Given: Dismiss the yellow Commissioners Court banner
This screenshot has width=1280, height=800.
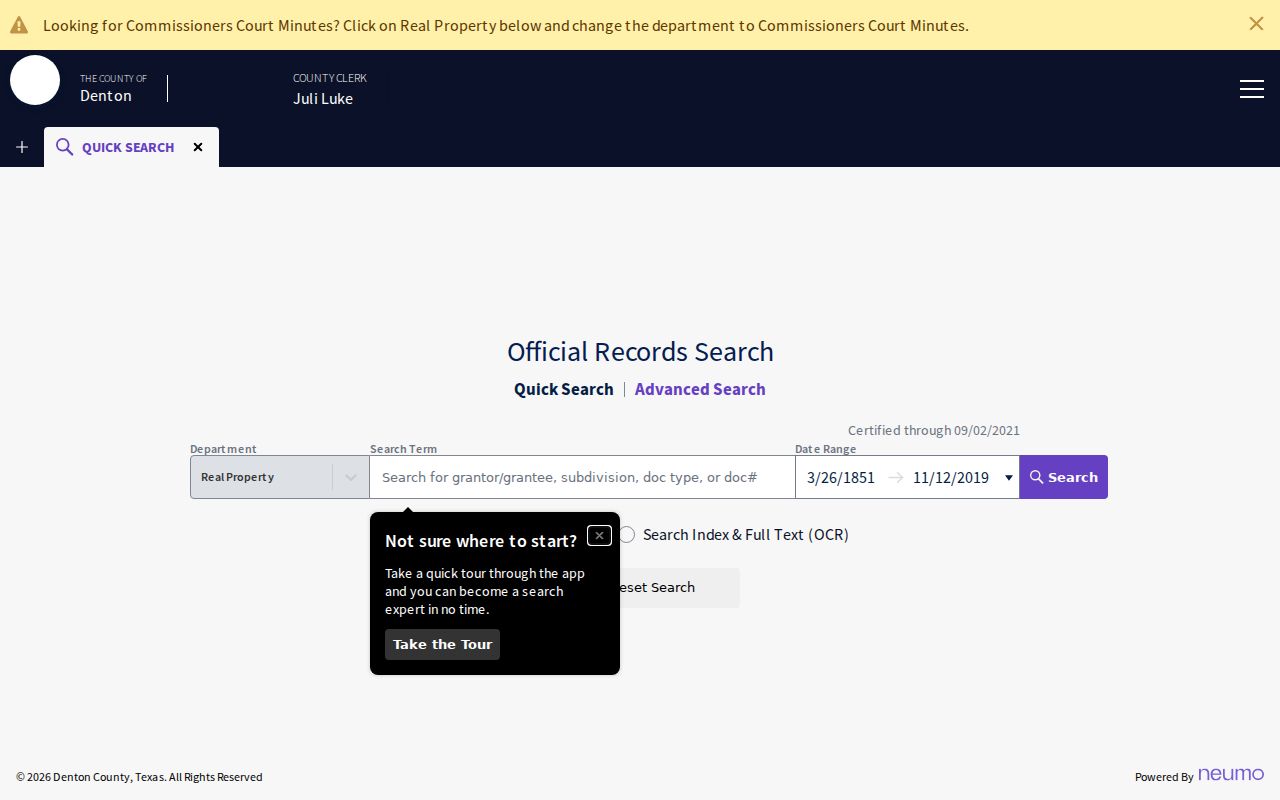Looking at the screenshot, I should [x=1256, y=23].
